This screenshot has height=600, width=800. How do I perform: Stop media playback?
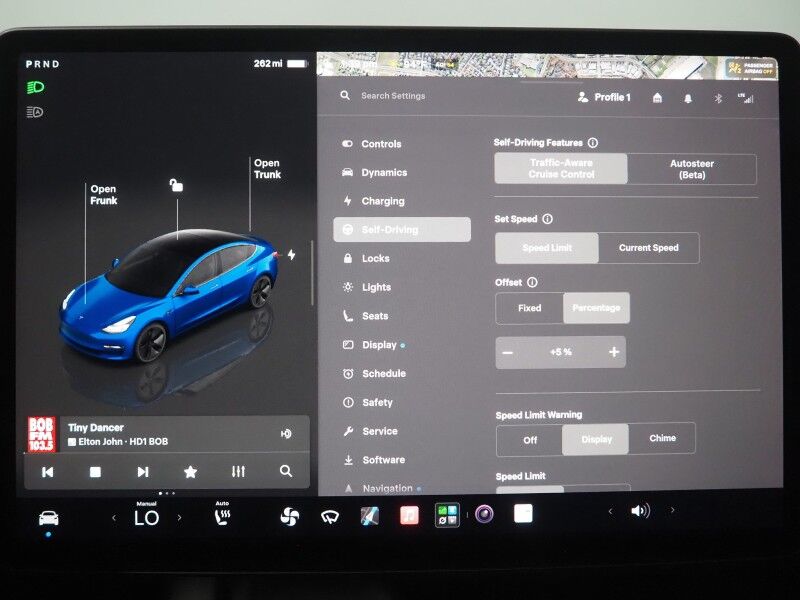(95, 472)
